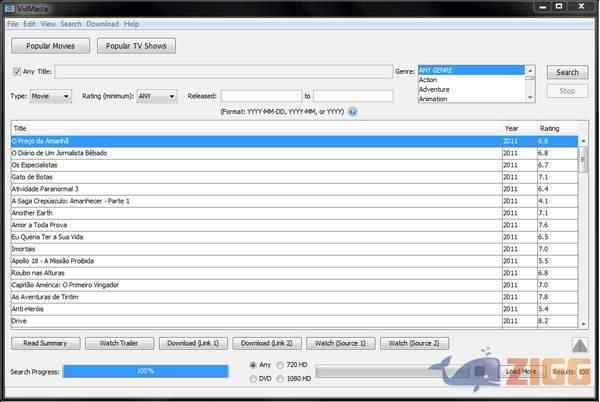The height and width of the screenshot is (402, 600).
Task: Click the Popular TV Shows button
Action: tap(137, 46)
